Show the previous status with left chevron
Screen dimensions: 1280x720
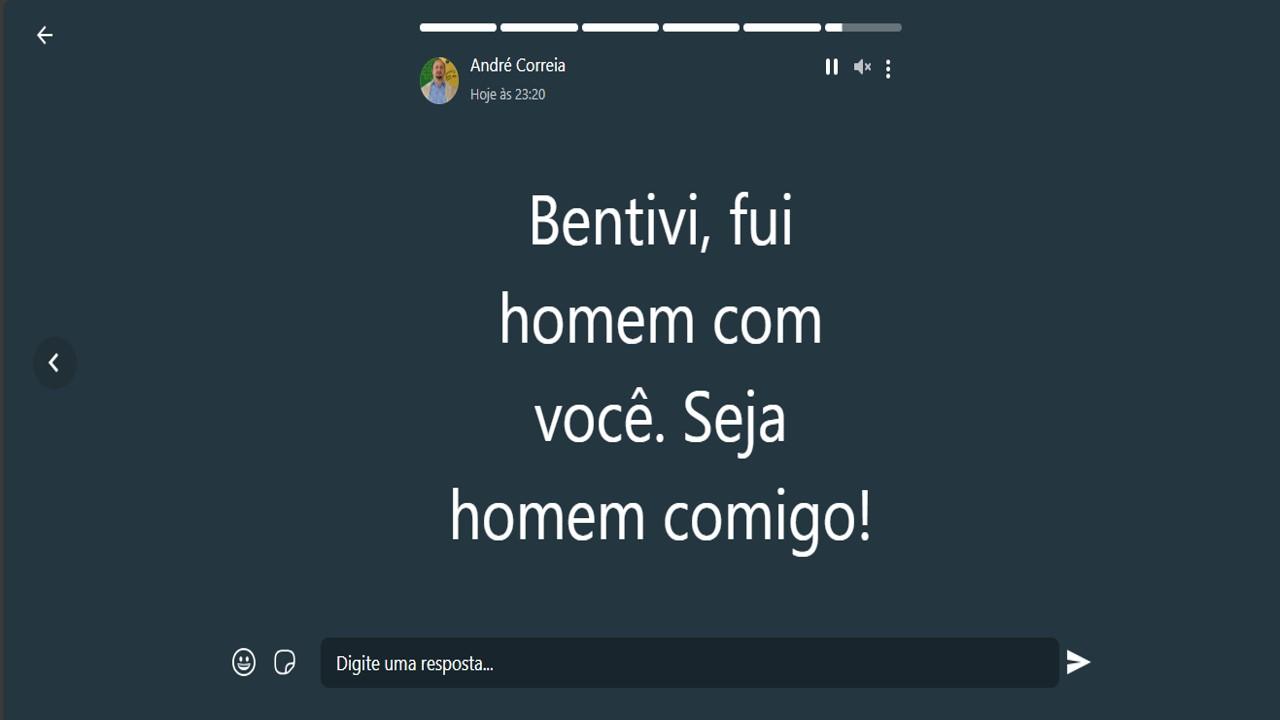(54, 363)
